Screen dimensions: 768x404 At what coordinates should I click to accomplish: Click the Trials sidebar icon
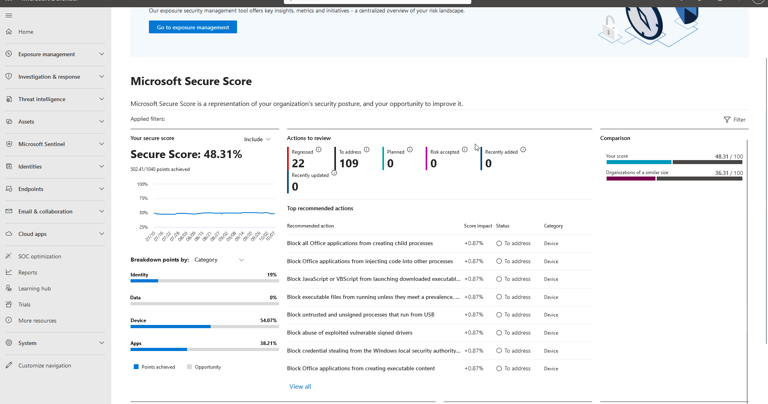(x=9, y=304)
